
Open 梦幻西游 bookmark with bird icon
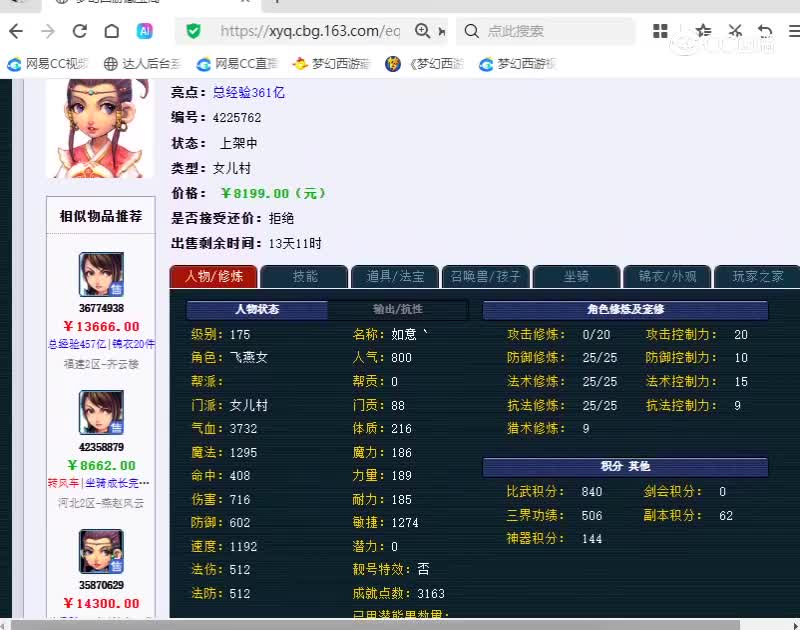coord(332,64)
